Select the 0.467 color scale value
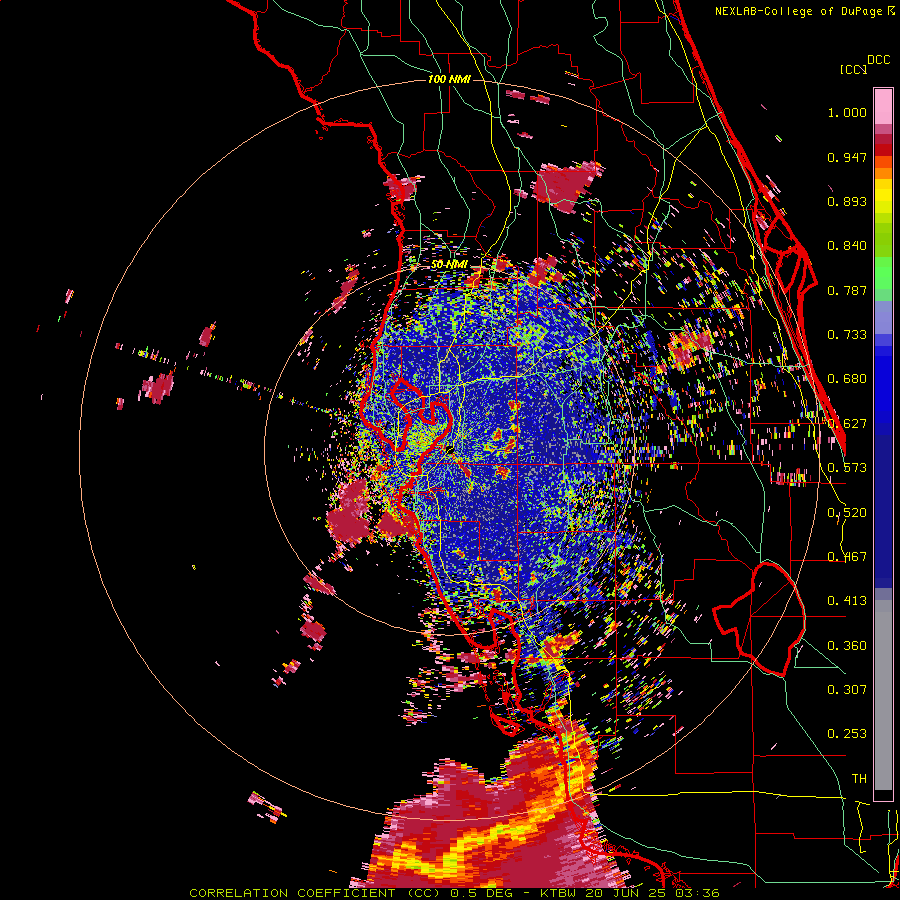Image resolution: width=900 pixels, height=900 pixels. click(x=847, y=557)
